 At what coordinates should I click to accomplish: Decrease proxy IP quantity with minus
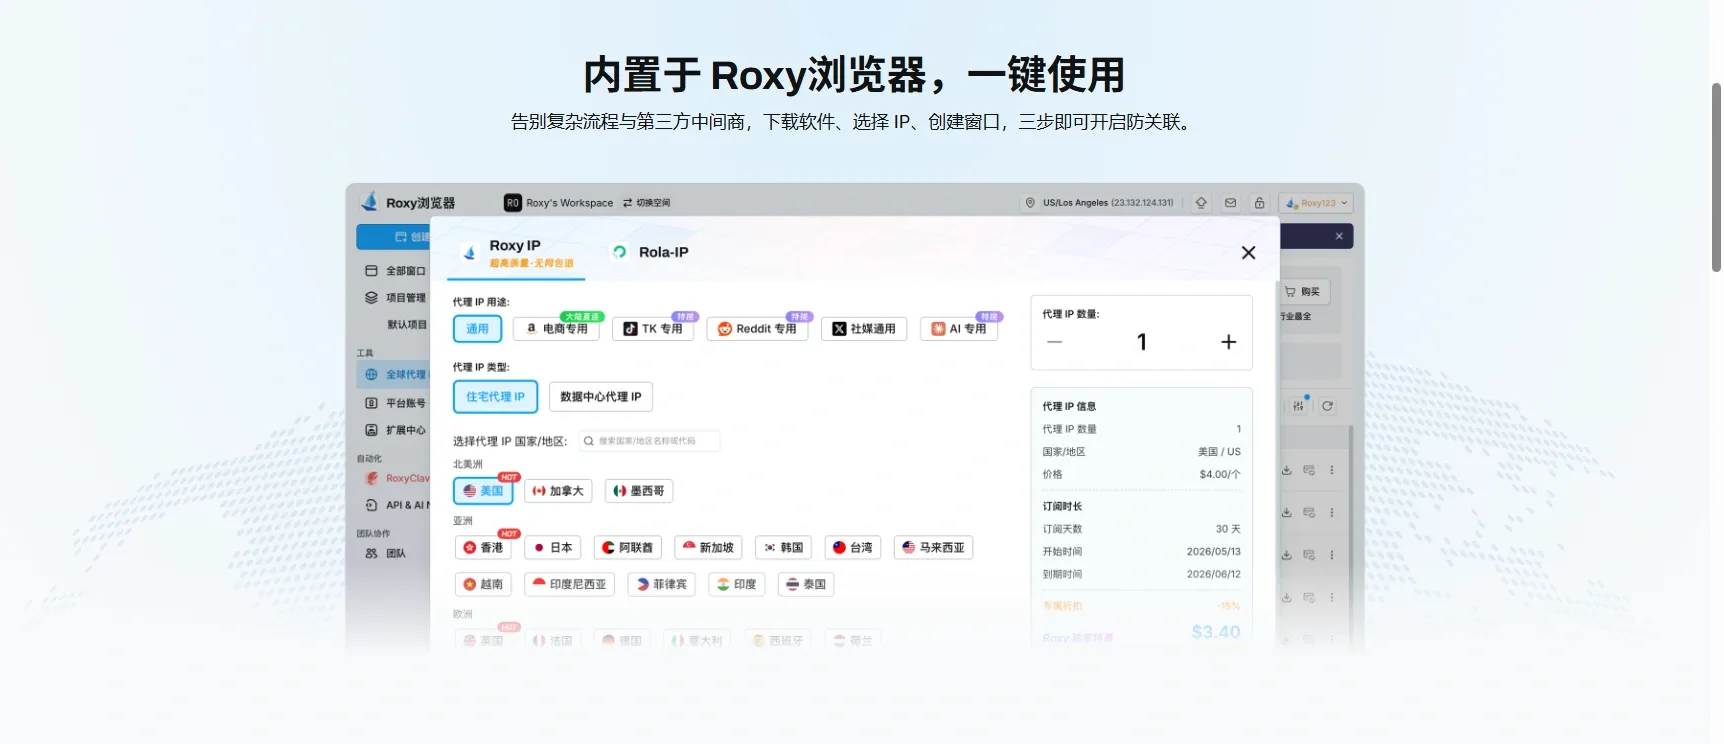click(1054, 342)
